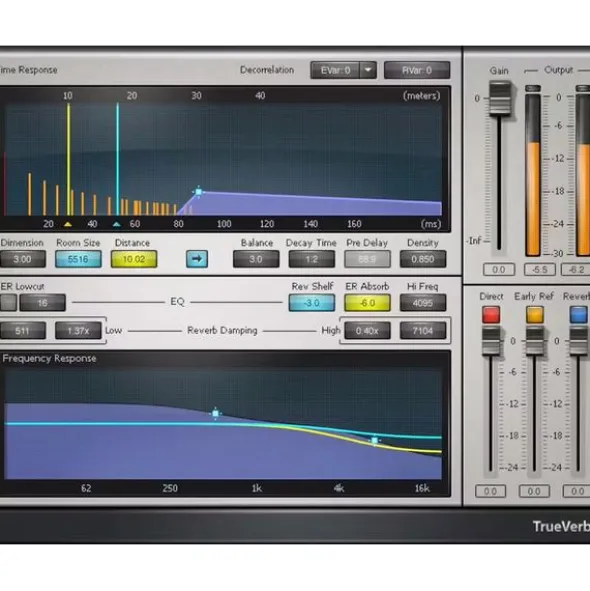
Task: Click the high damping ratio 0.40x
Action: pos(367,331)
